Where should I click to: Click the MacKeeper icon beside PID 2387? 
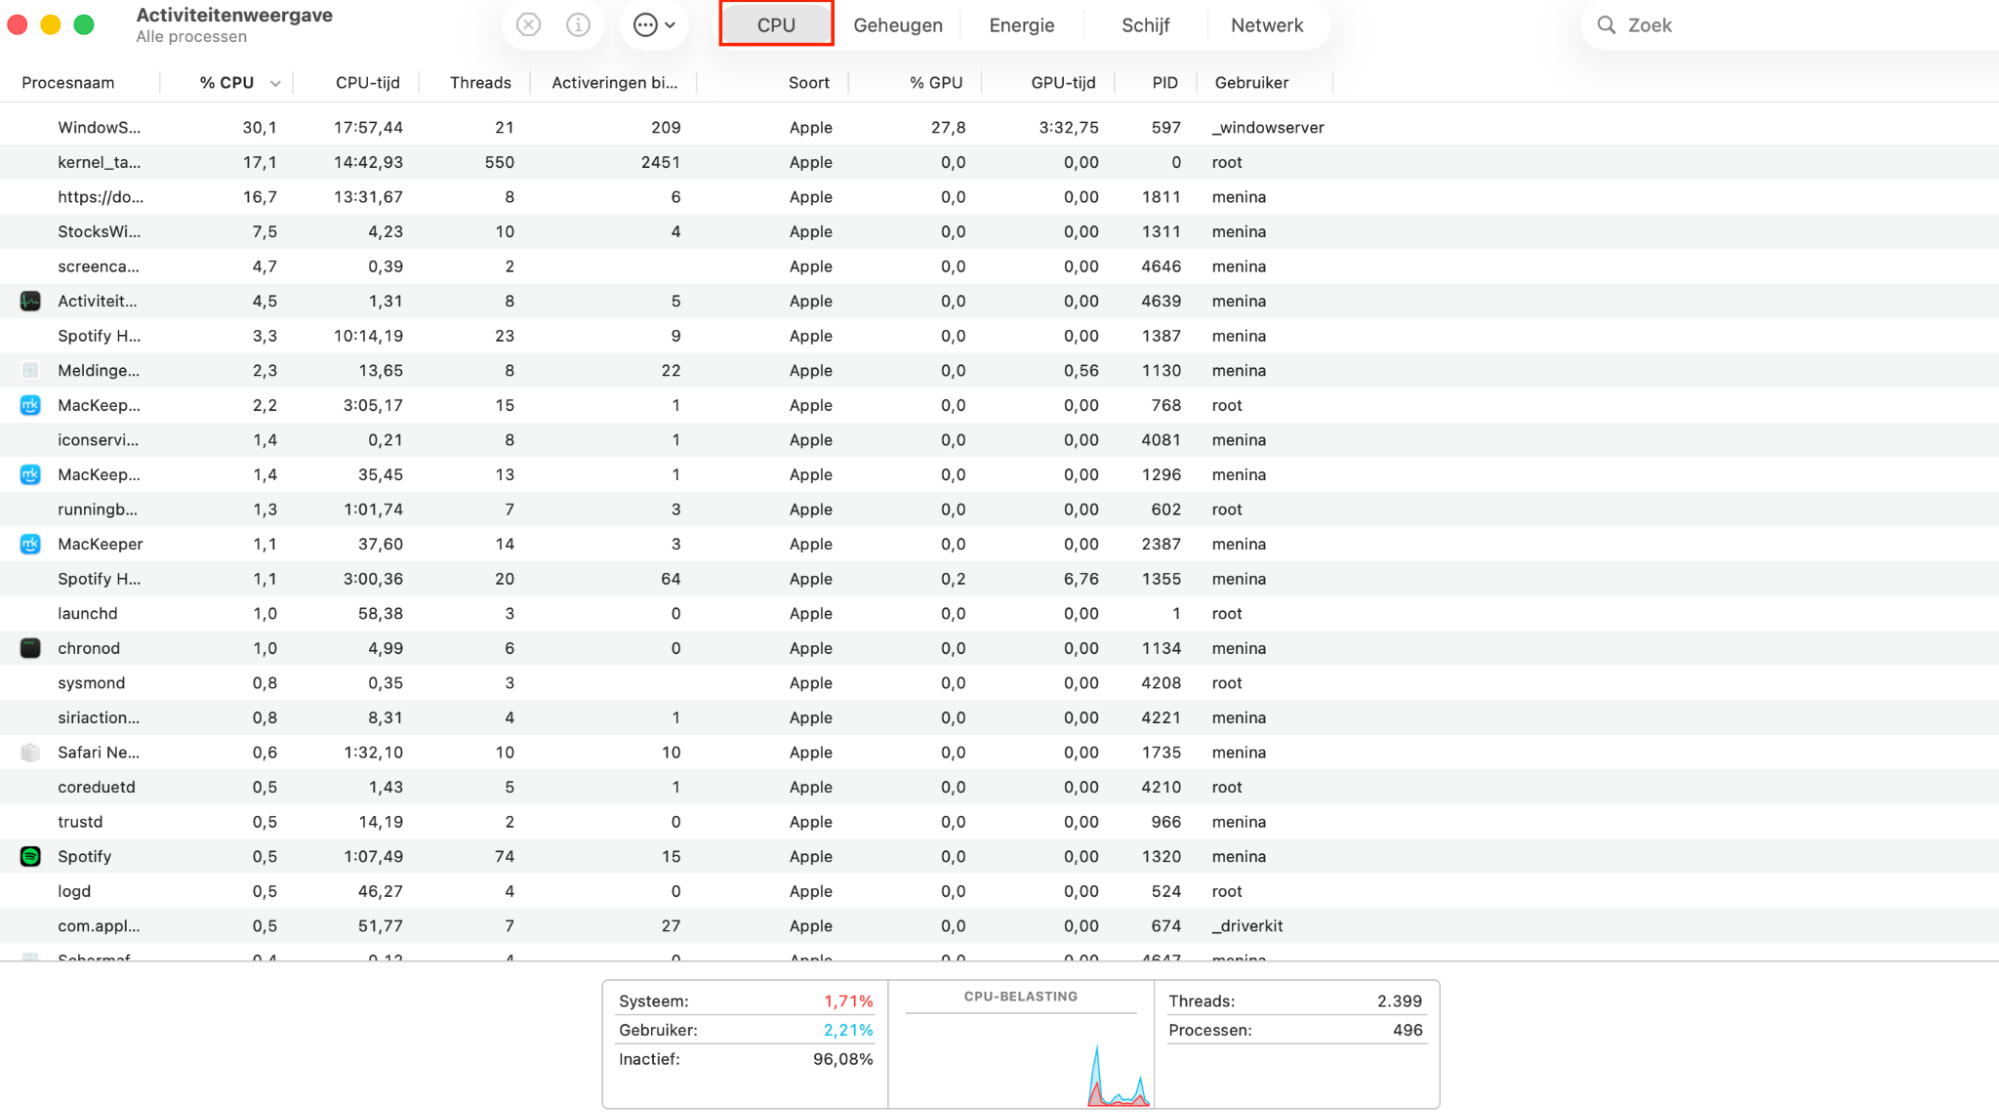pyautogui.click(x=29, y=543)
